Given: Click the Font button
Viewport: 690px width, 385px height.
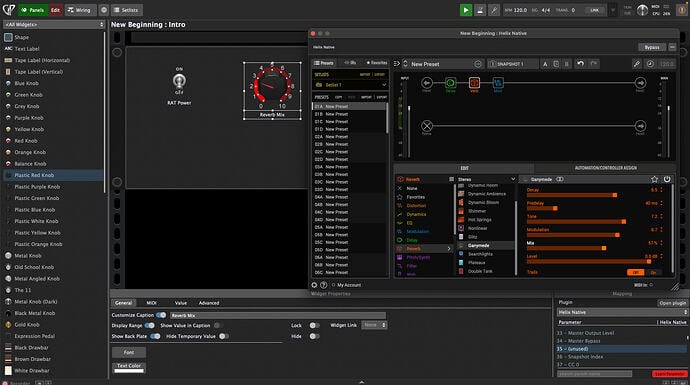Looking at the screenshot, I should click(128, 352).
